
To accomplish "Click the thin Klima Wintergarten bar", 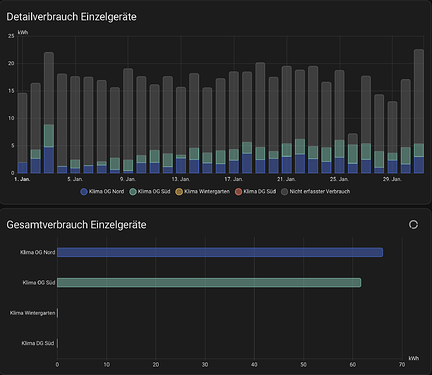I will [58, 313].
